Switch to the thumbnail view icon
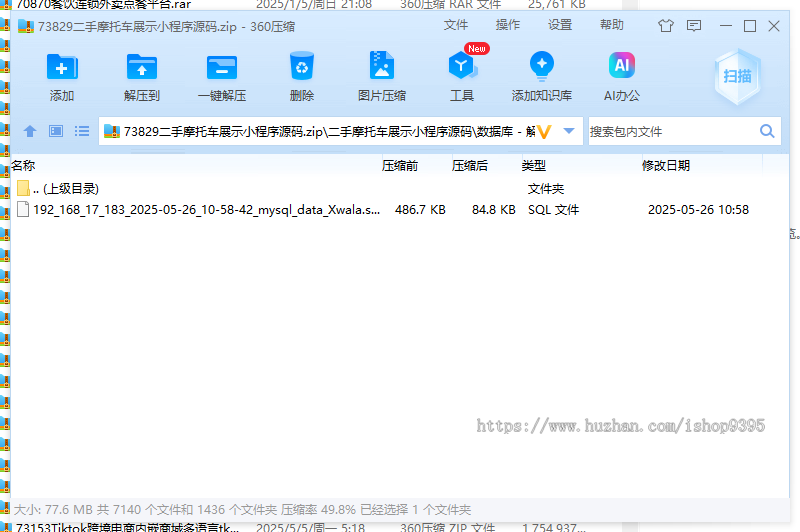The height and width of the screenshot is (532, 800). [56, 132]
